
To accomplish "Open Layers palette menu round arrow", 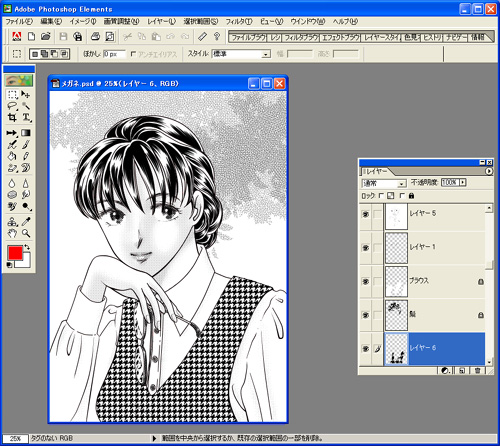I will tap(489, 171).
